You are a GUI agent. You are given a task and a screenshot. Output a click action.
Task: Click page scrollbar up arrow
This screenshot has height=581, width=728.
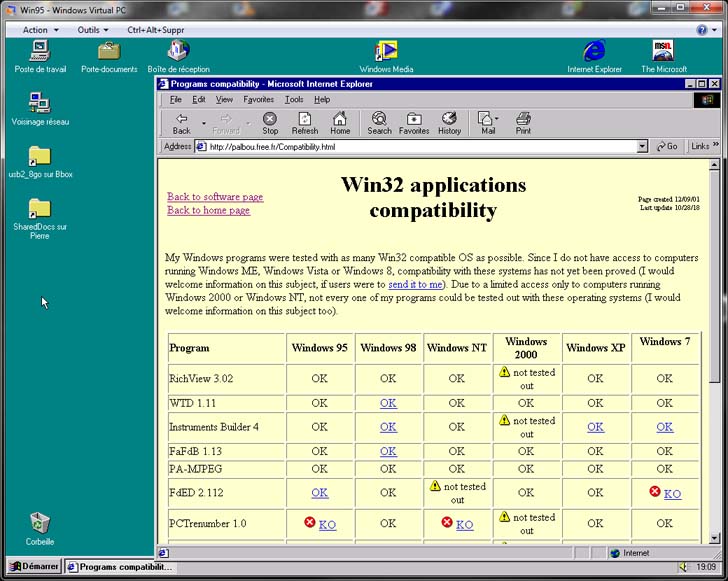714,164
